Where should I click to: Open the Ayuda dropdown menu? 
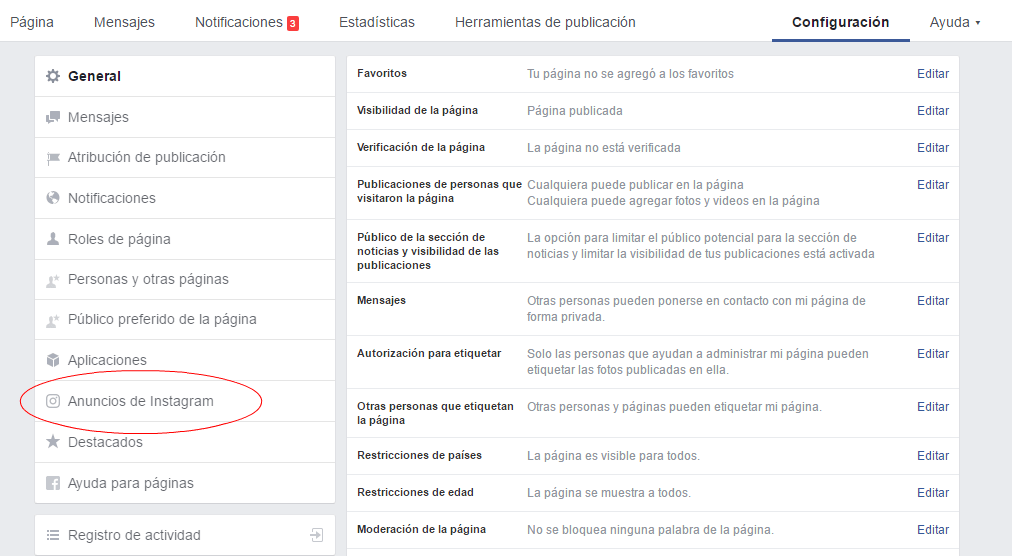954,22
